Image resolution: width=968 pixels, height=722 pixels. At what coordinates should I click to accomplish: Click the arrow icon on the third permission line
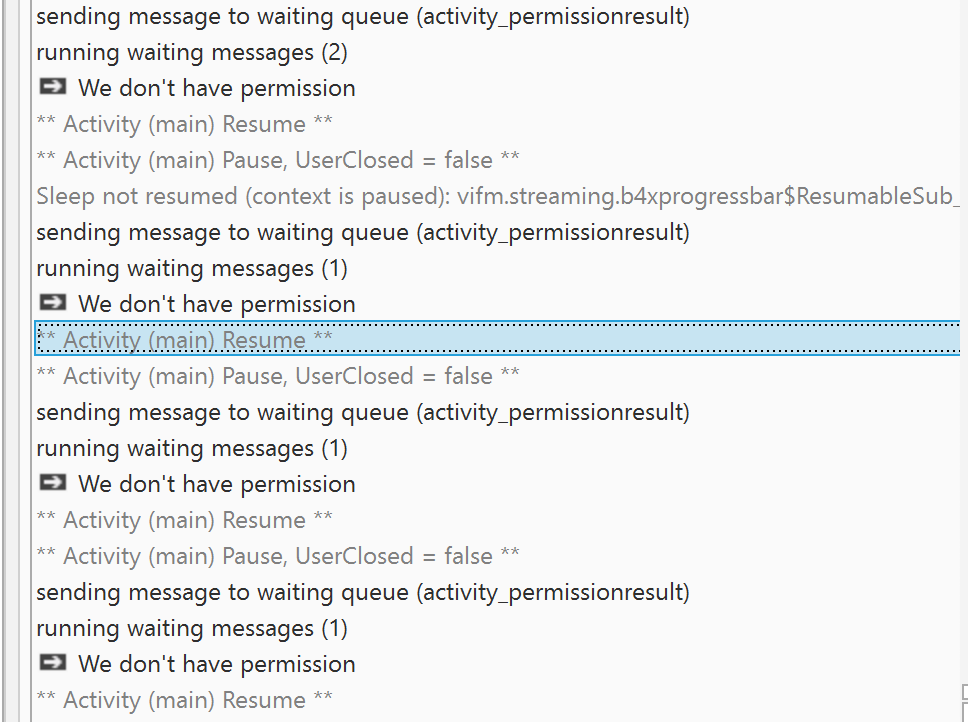click(52, 484)
